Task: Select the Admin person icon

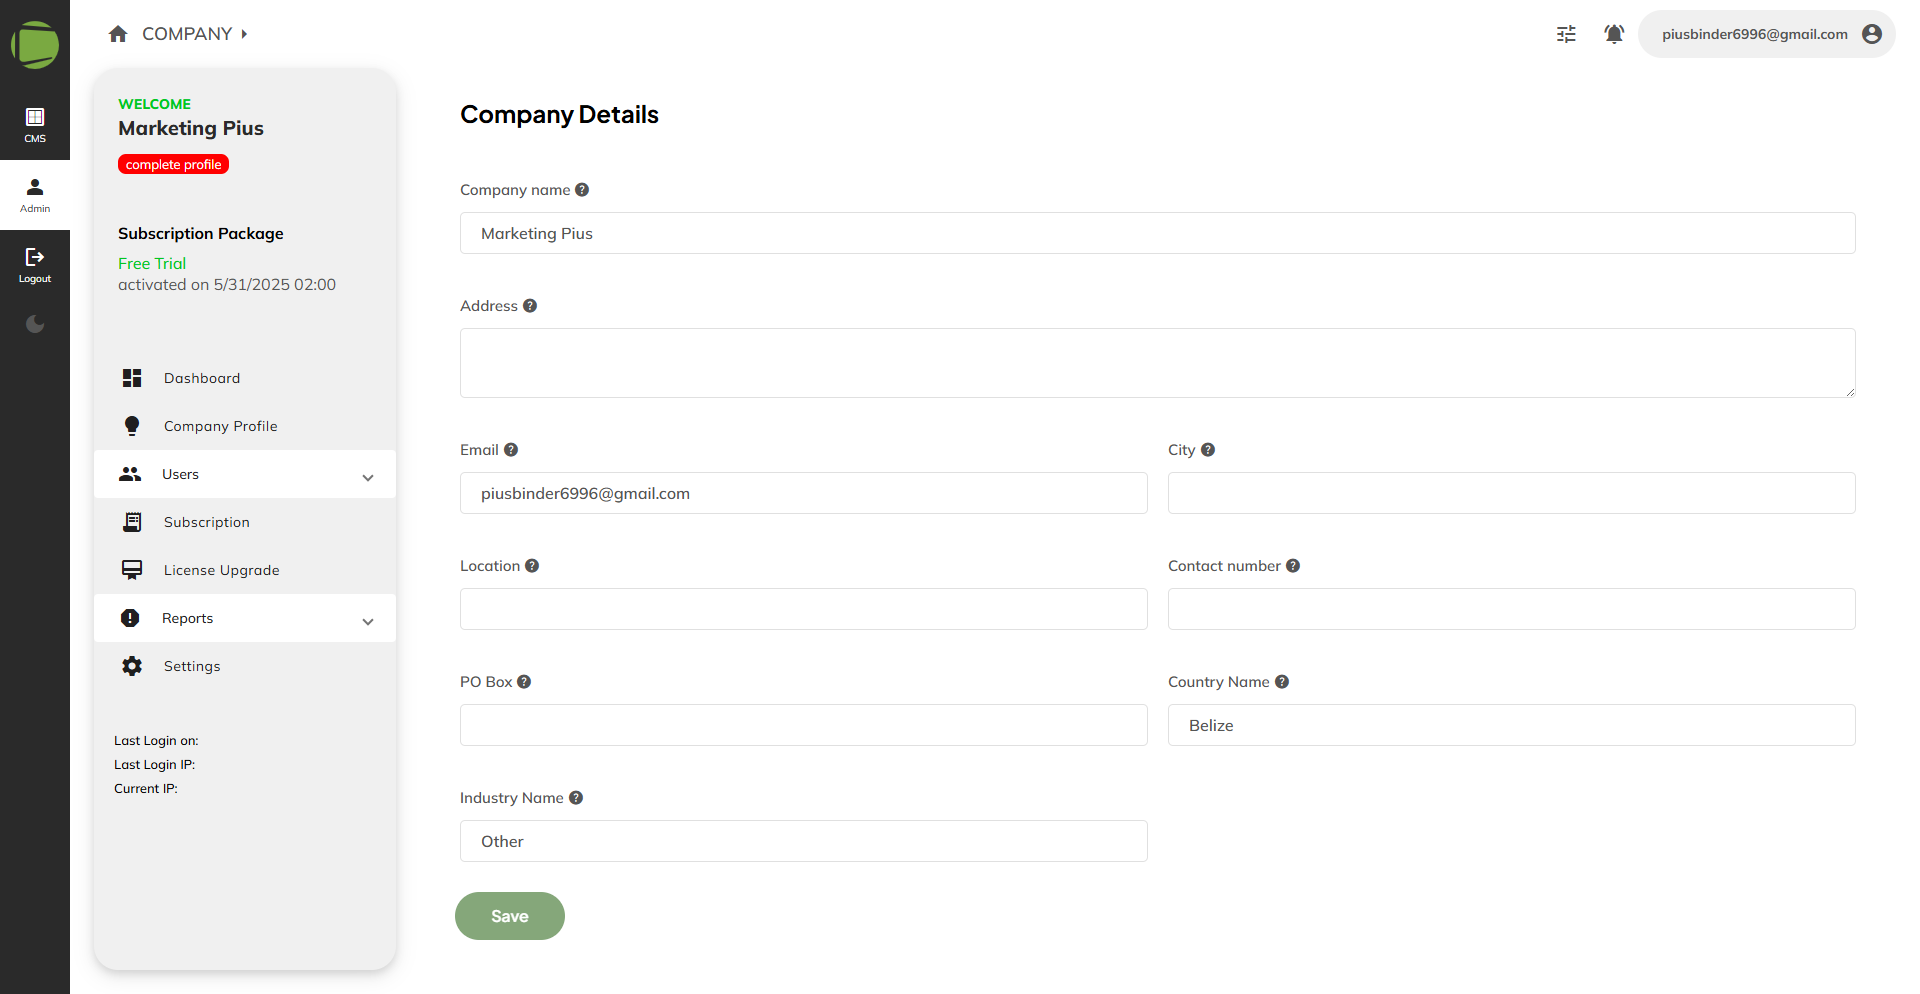Action: point(35,187)
